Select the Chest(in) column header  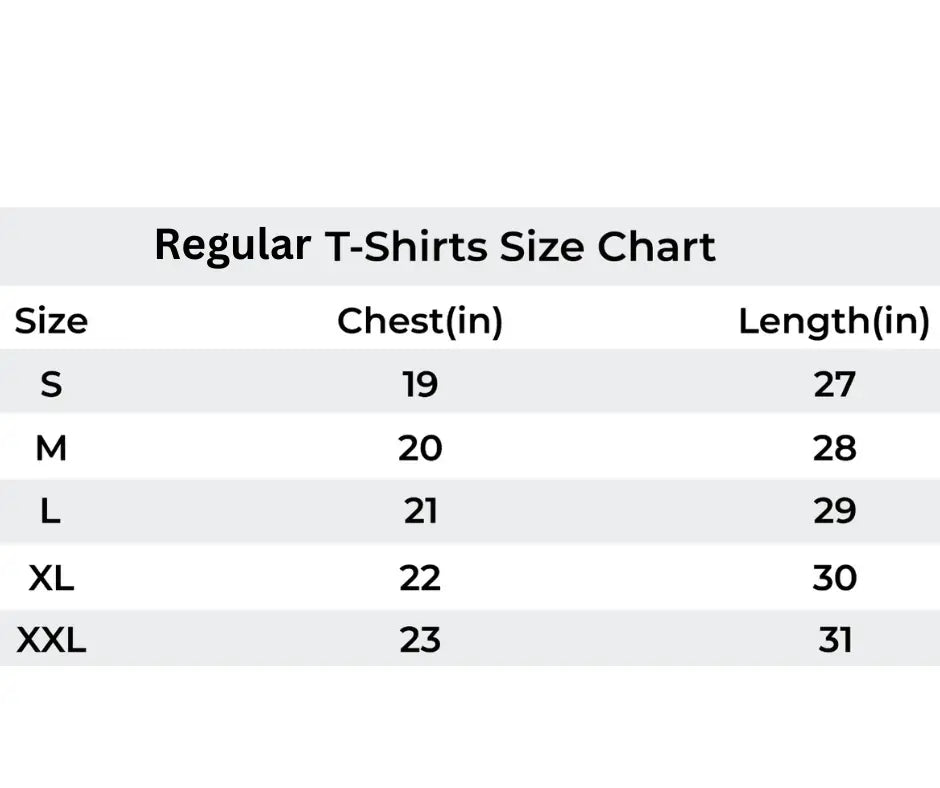click(420, 321)
